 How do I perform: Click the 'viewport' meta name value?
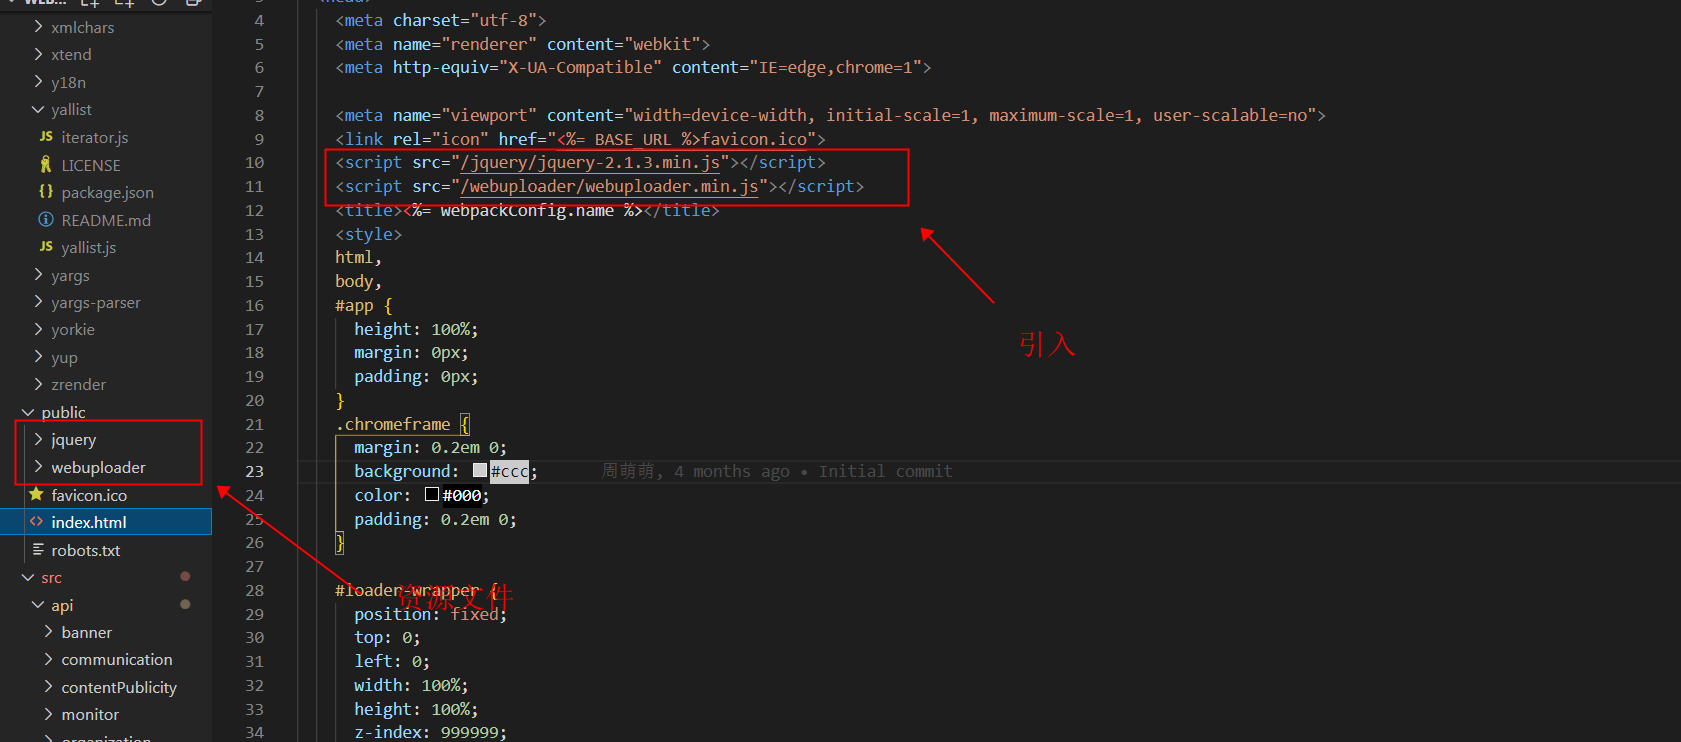[489, 115]
